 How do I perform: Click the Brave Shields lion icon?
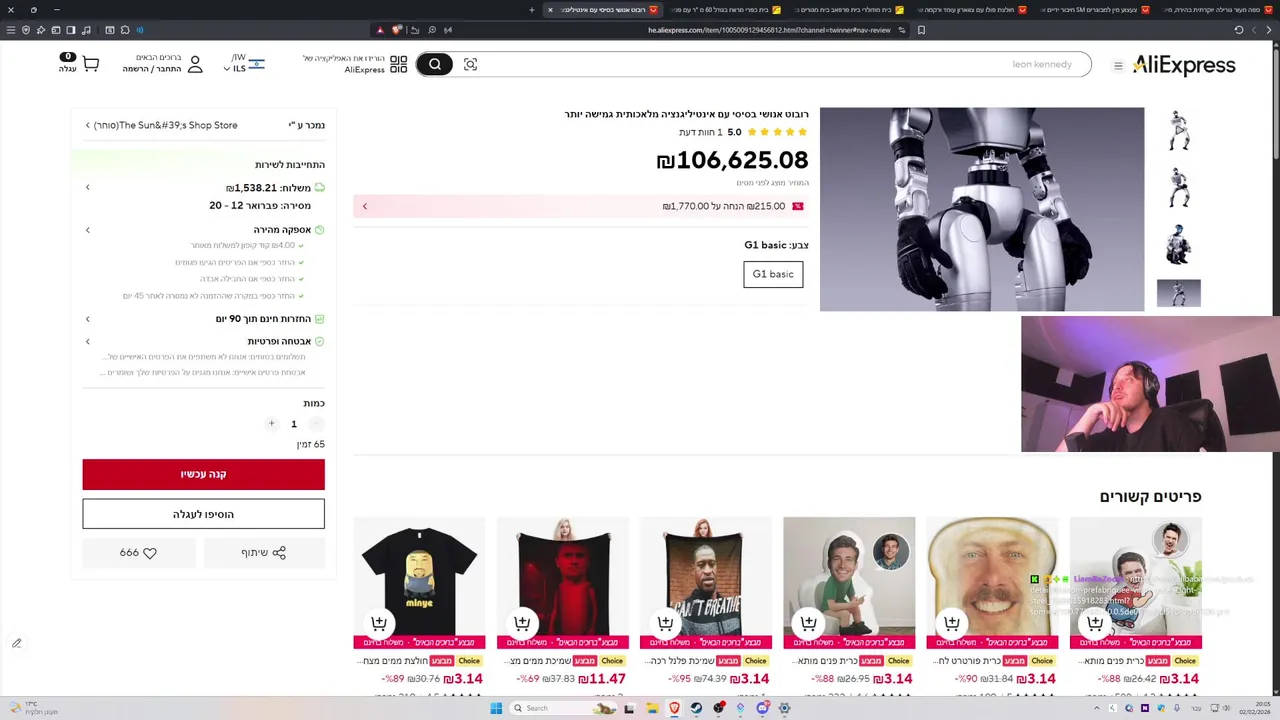coord(397,30)
